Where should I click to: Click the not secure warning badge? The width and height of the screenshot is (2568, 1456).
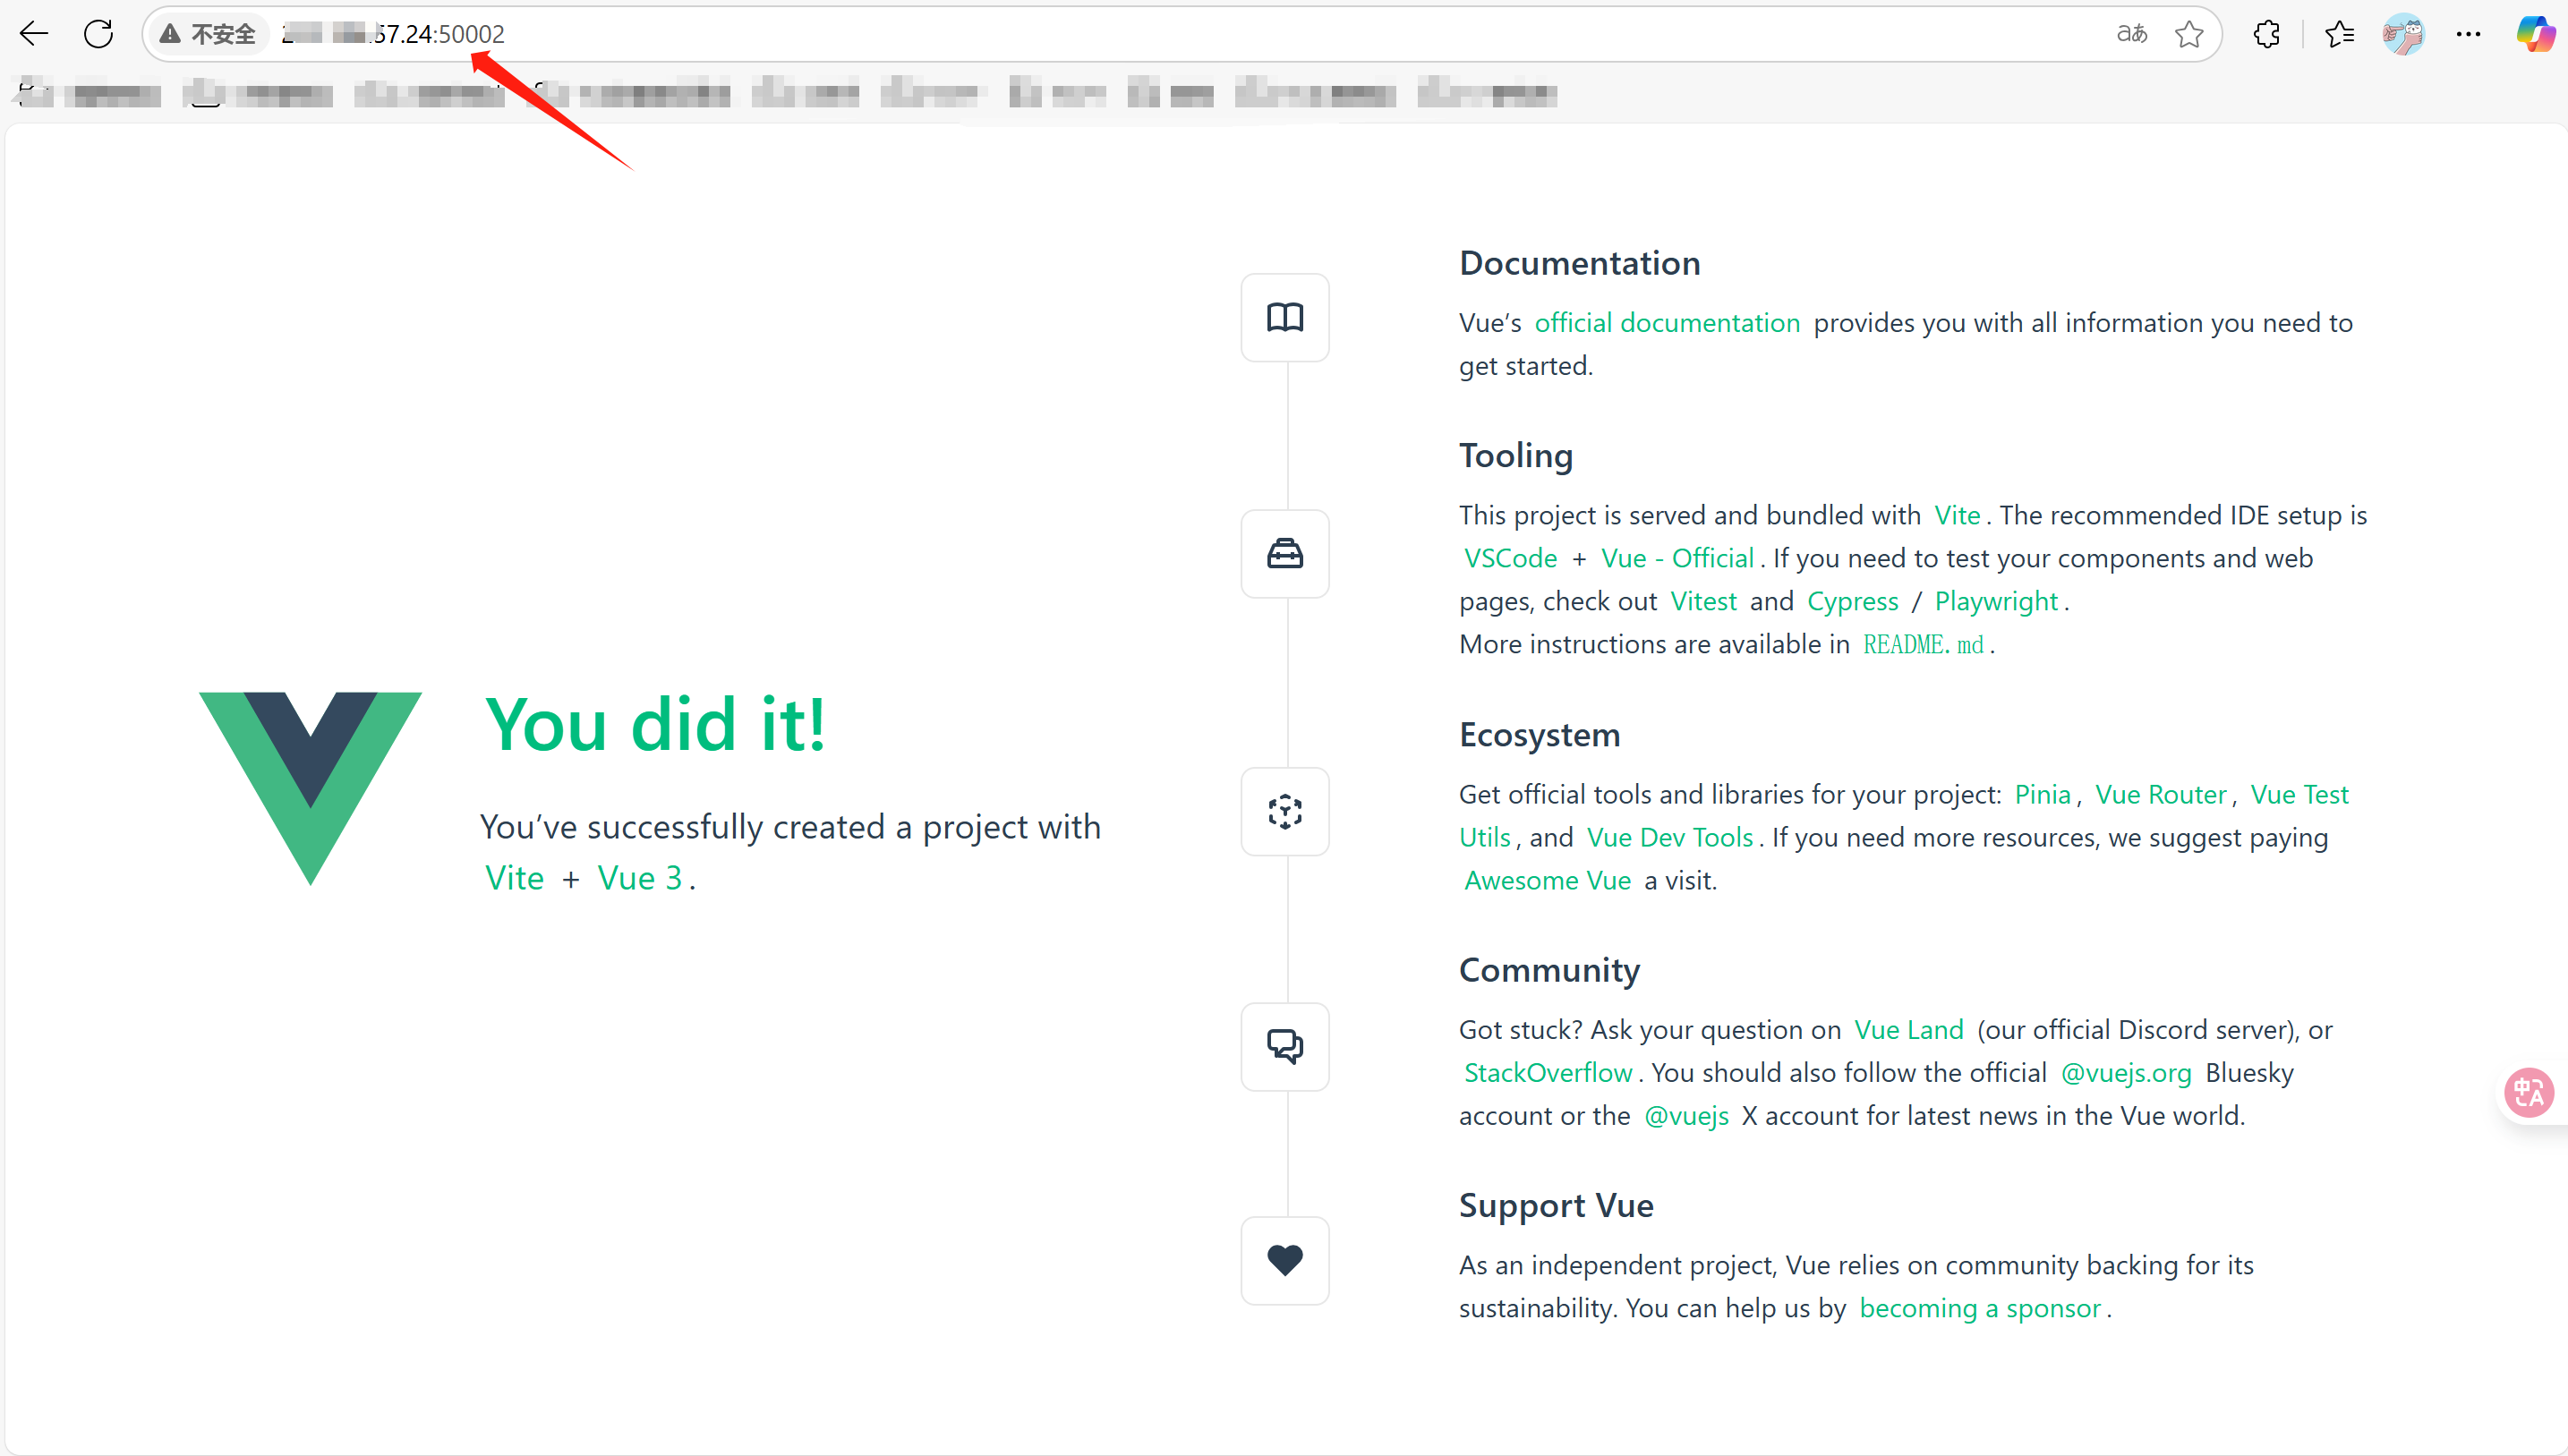[x=209, y=34]
